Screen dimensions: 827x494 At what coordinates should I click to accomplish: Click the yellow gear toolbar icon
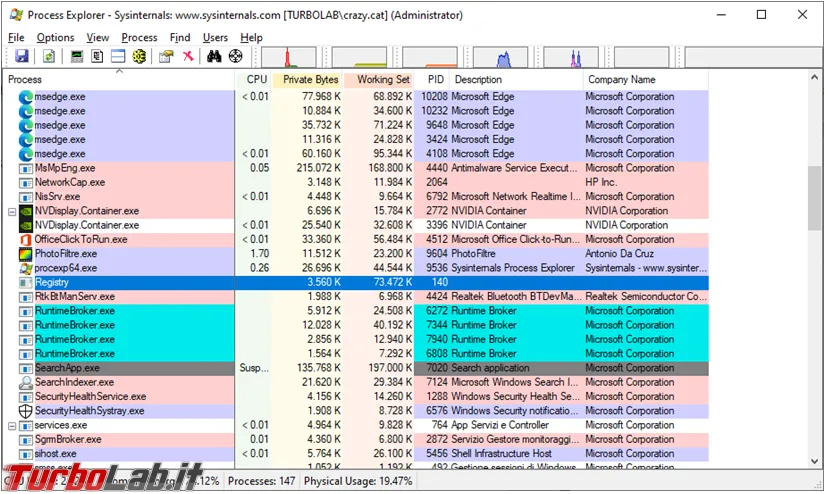(139, 56)
